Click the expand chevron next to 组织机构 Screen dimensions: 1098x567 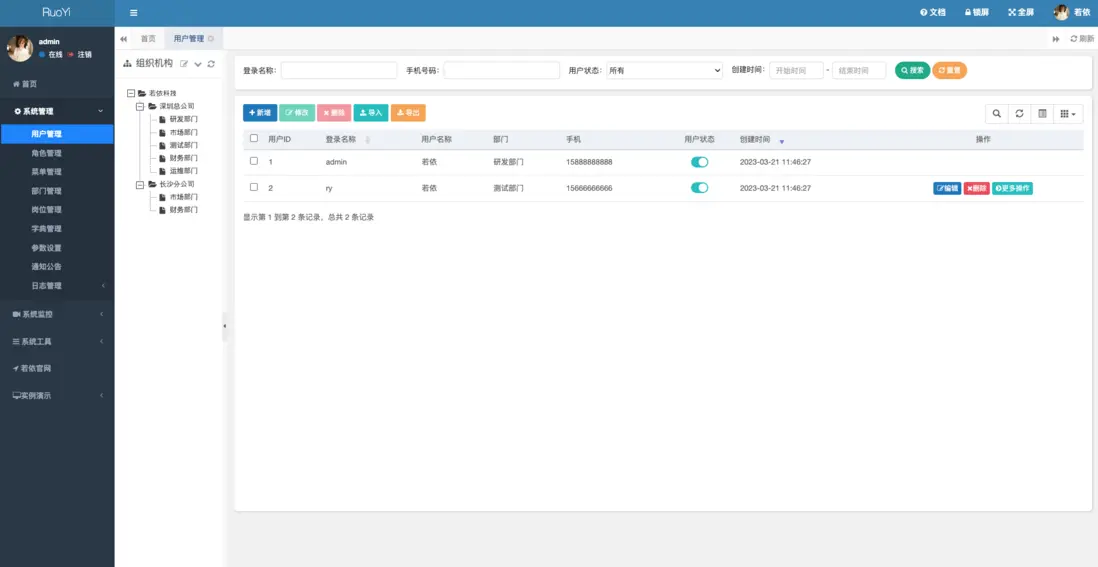click(198, 64)
